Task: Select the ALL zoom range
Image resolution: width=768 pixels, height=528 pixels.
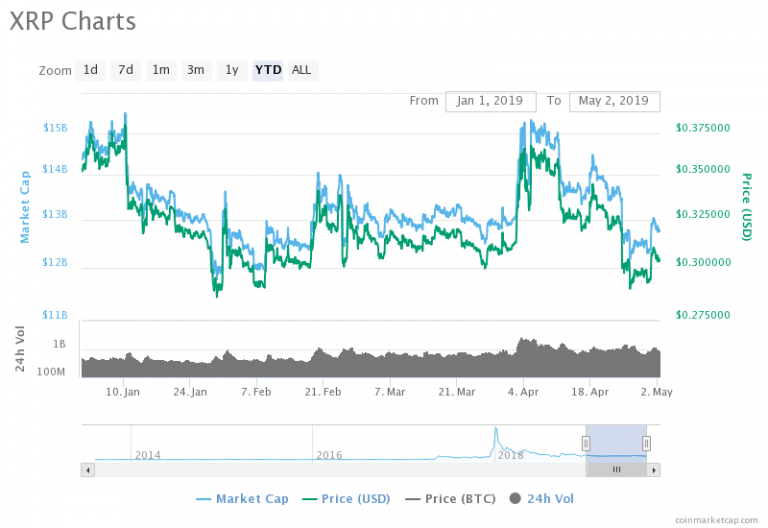Action: pos(302,70)
